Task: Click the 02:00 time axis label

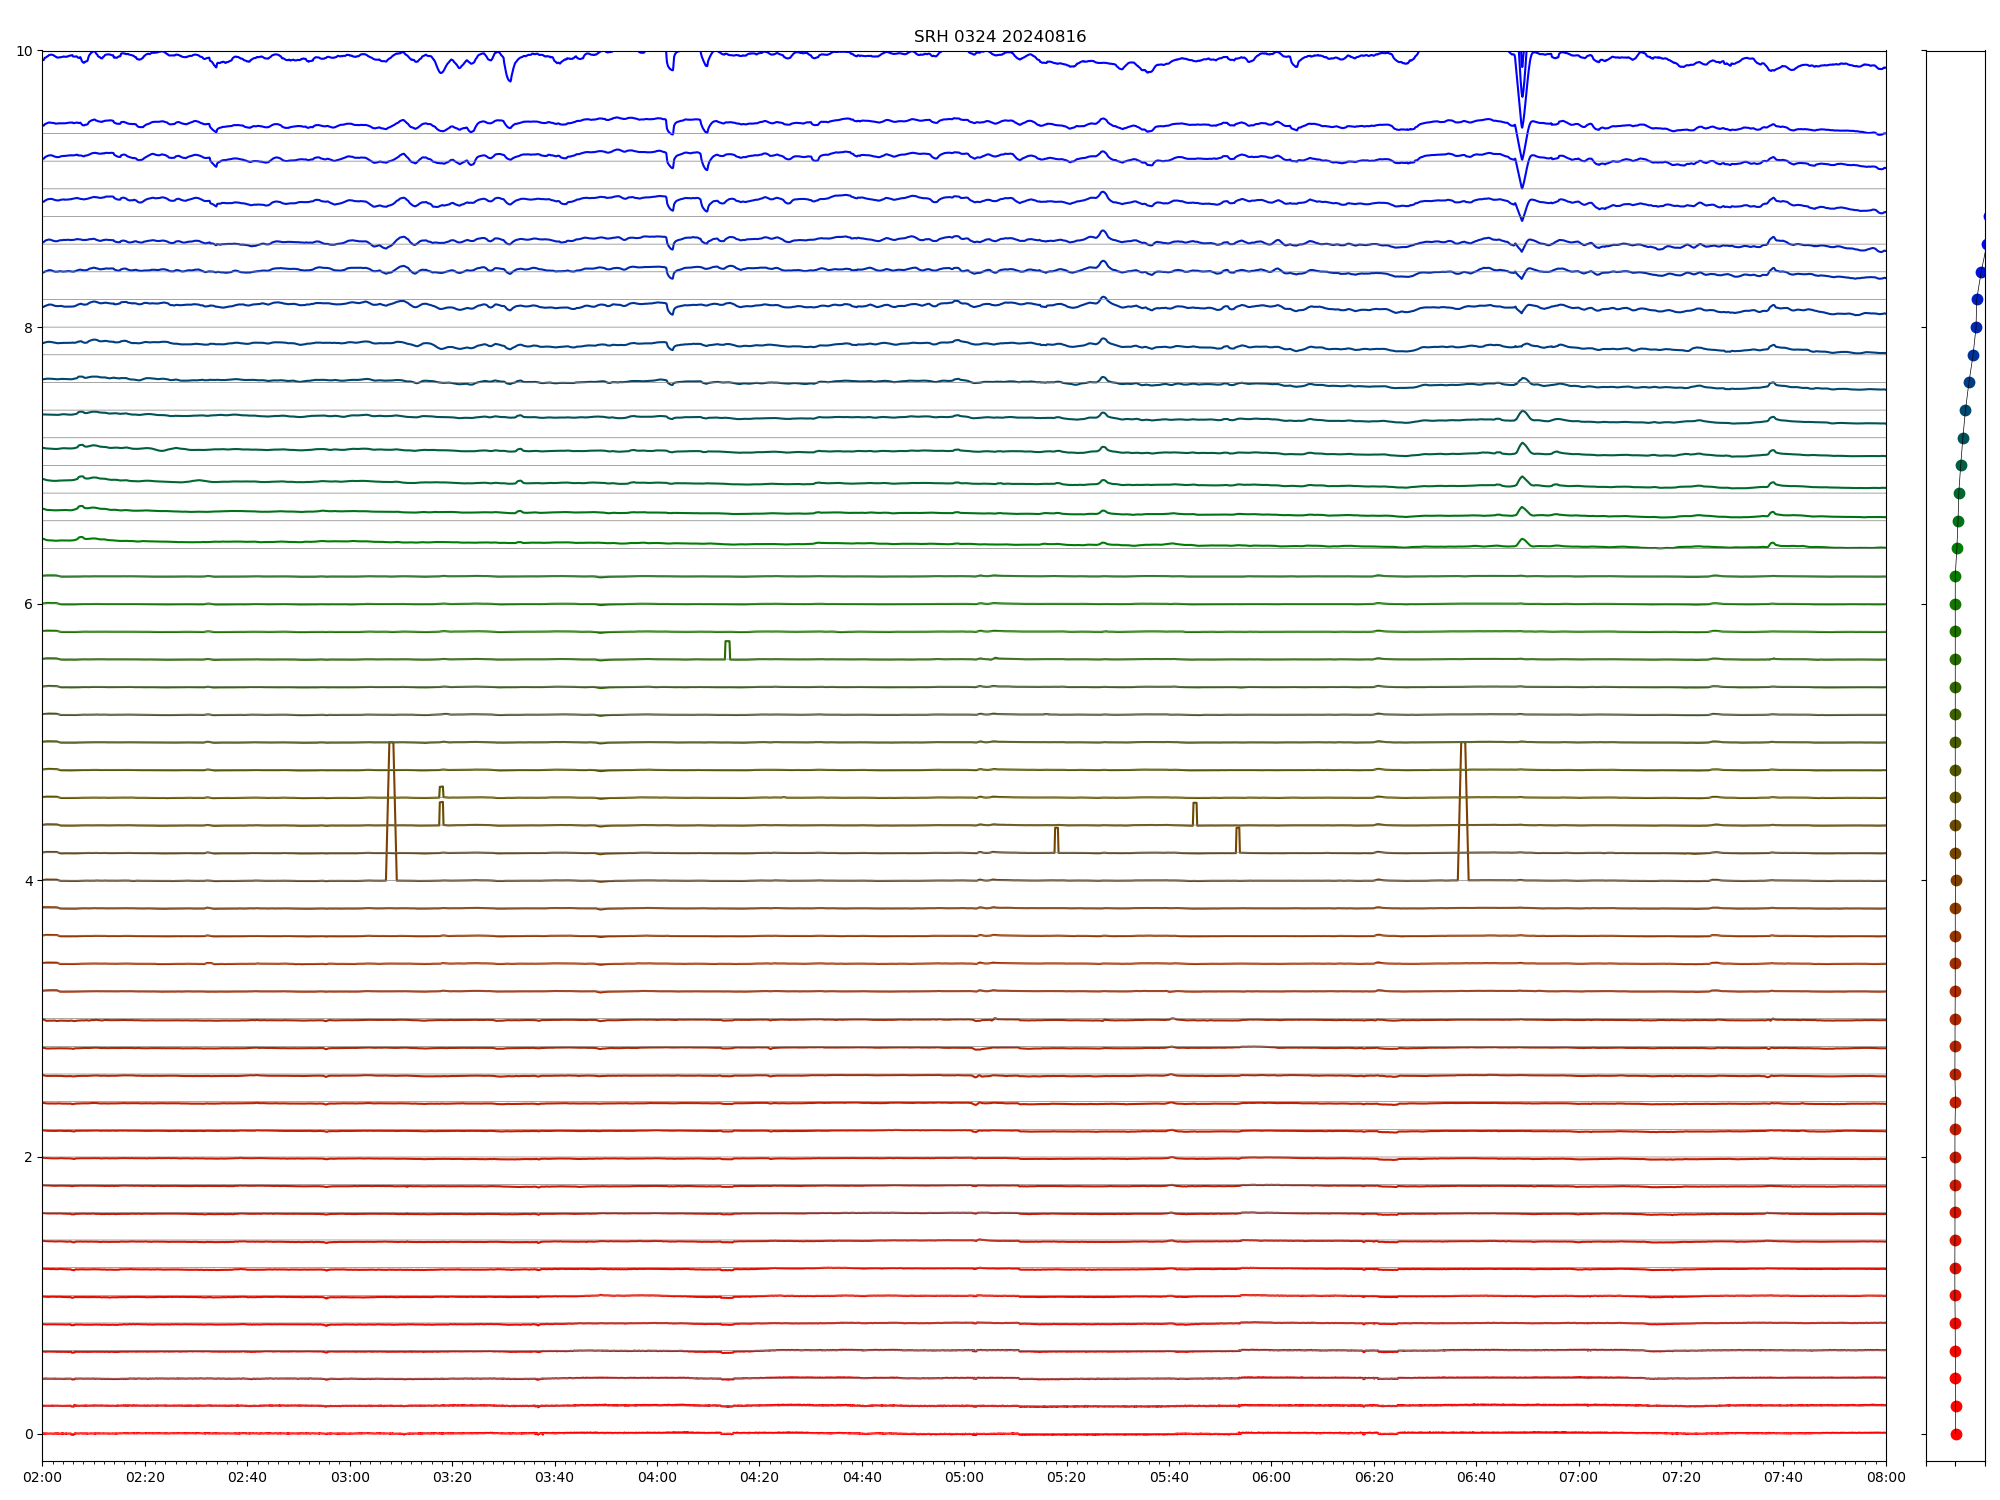Action: (42, 1477)
